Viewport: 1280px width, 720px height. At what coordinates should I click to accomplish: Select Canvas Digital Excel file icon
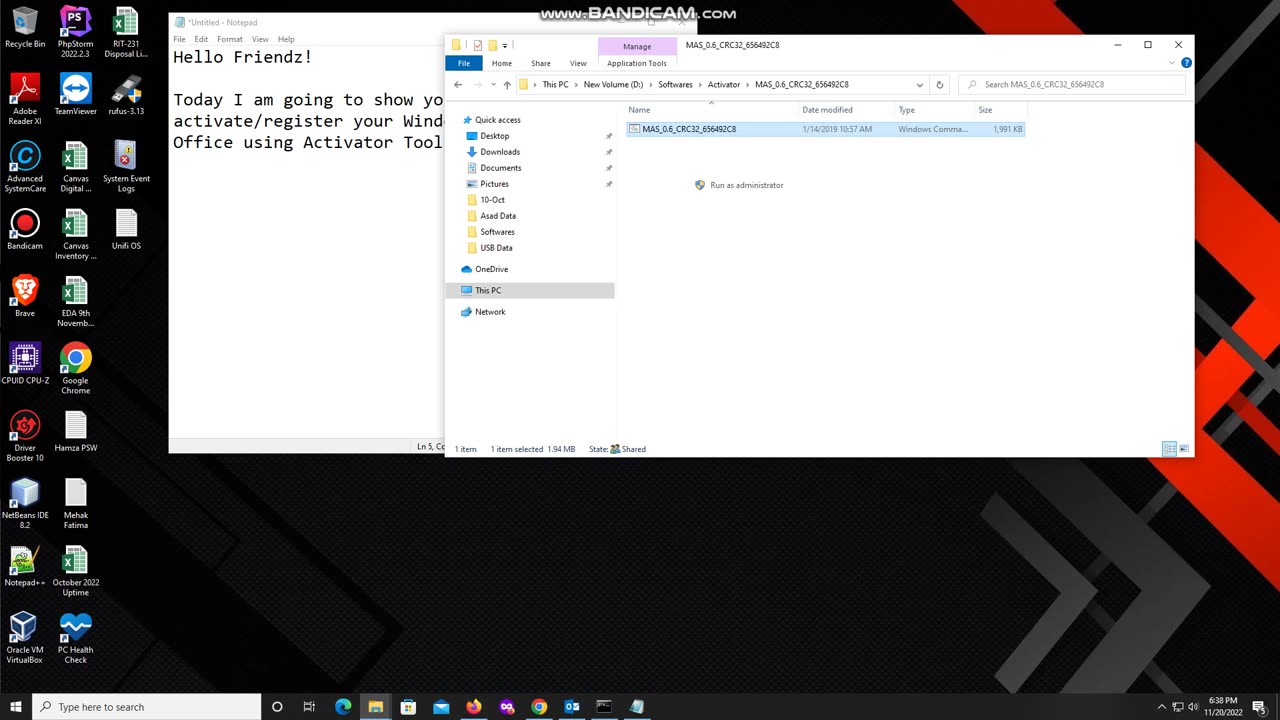point(75,167)
